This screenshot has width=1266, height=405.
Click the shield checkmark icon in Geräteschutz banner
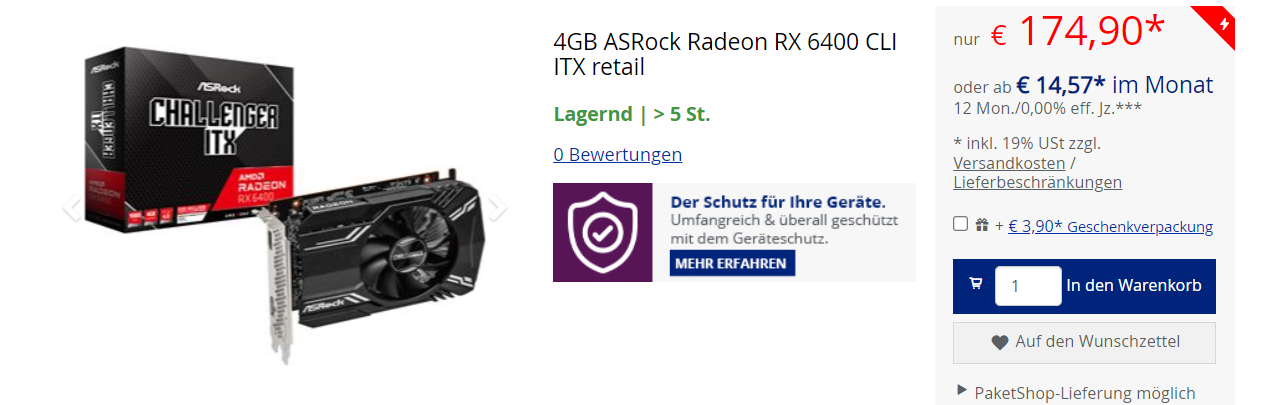pyautogui.click(x=602, y=232)
